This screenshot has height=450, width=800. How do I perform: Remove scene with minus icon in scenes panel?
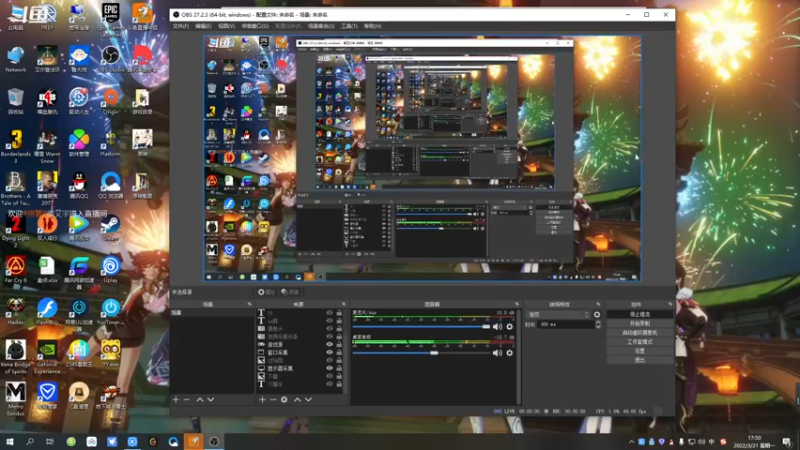tap(187, 400)
